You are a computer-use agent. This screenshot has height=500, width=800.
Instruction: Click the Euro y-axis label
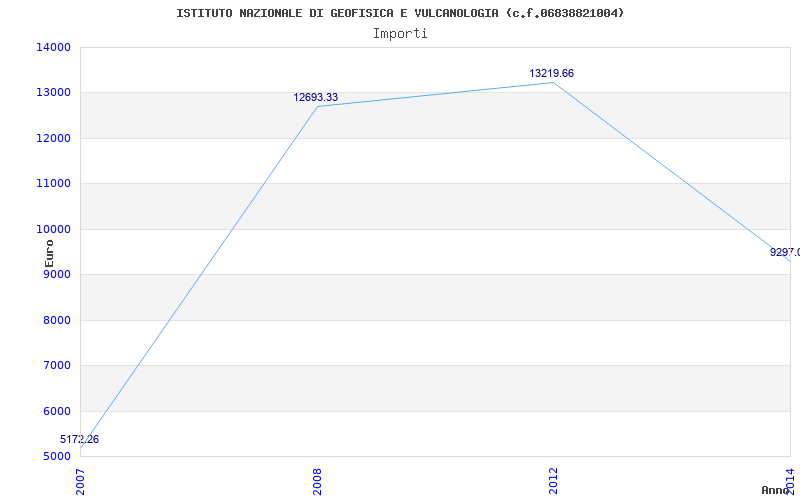(49, 253)
